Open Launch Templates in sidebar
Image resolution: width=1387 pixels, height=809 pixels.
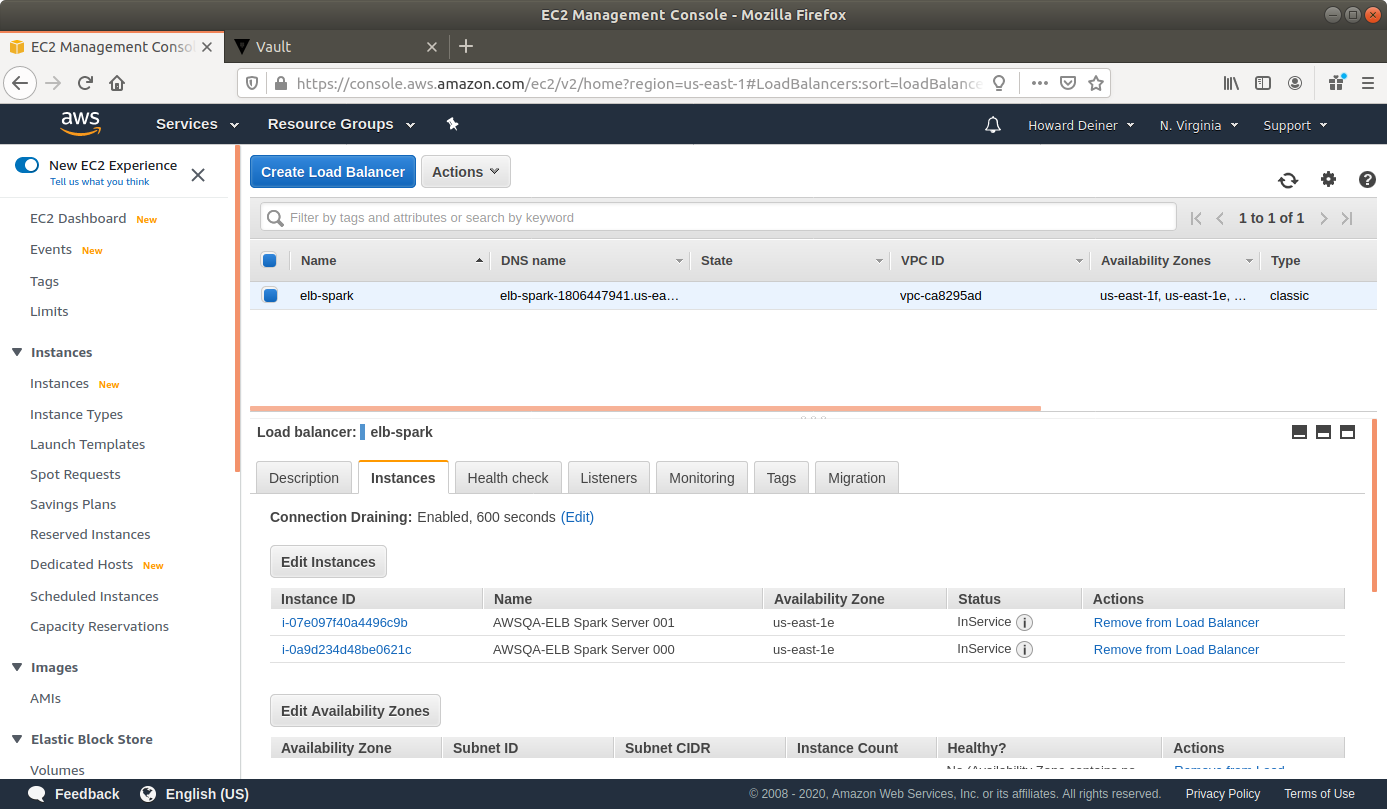tap(88, 444)
